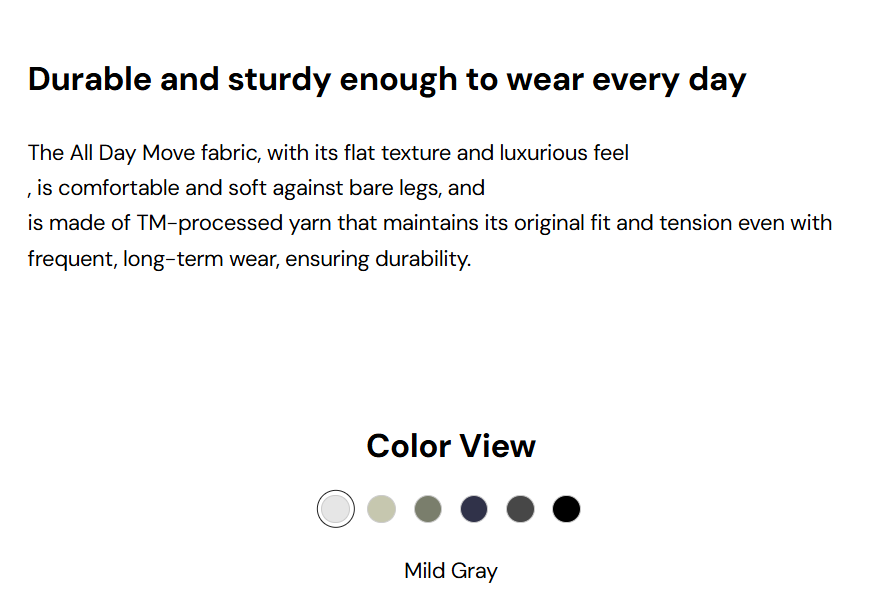
Task: Select the dark navy color swatch
Action: tap(474, 509)
